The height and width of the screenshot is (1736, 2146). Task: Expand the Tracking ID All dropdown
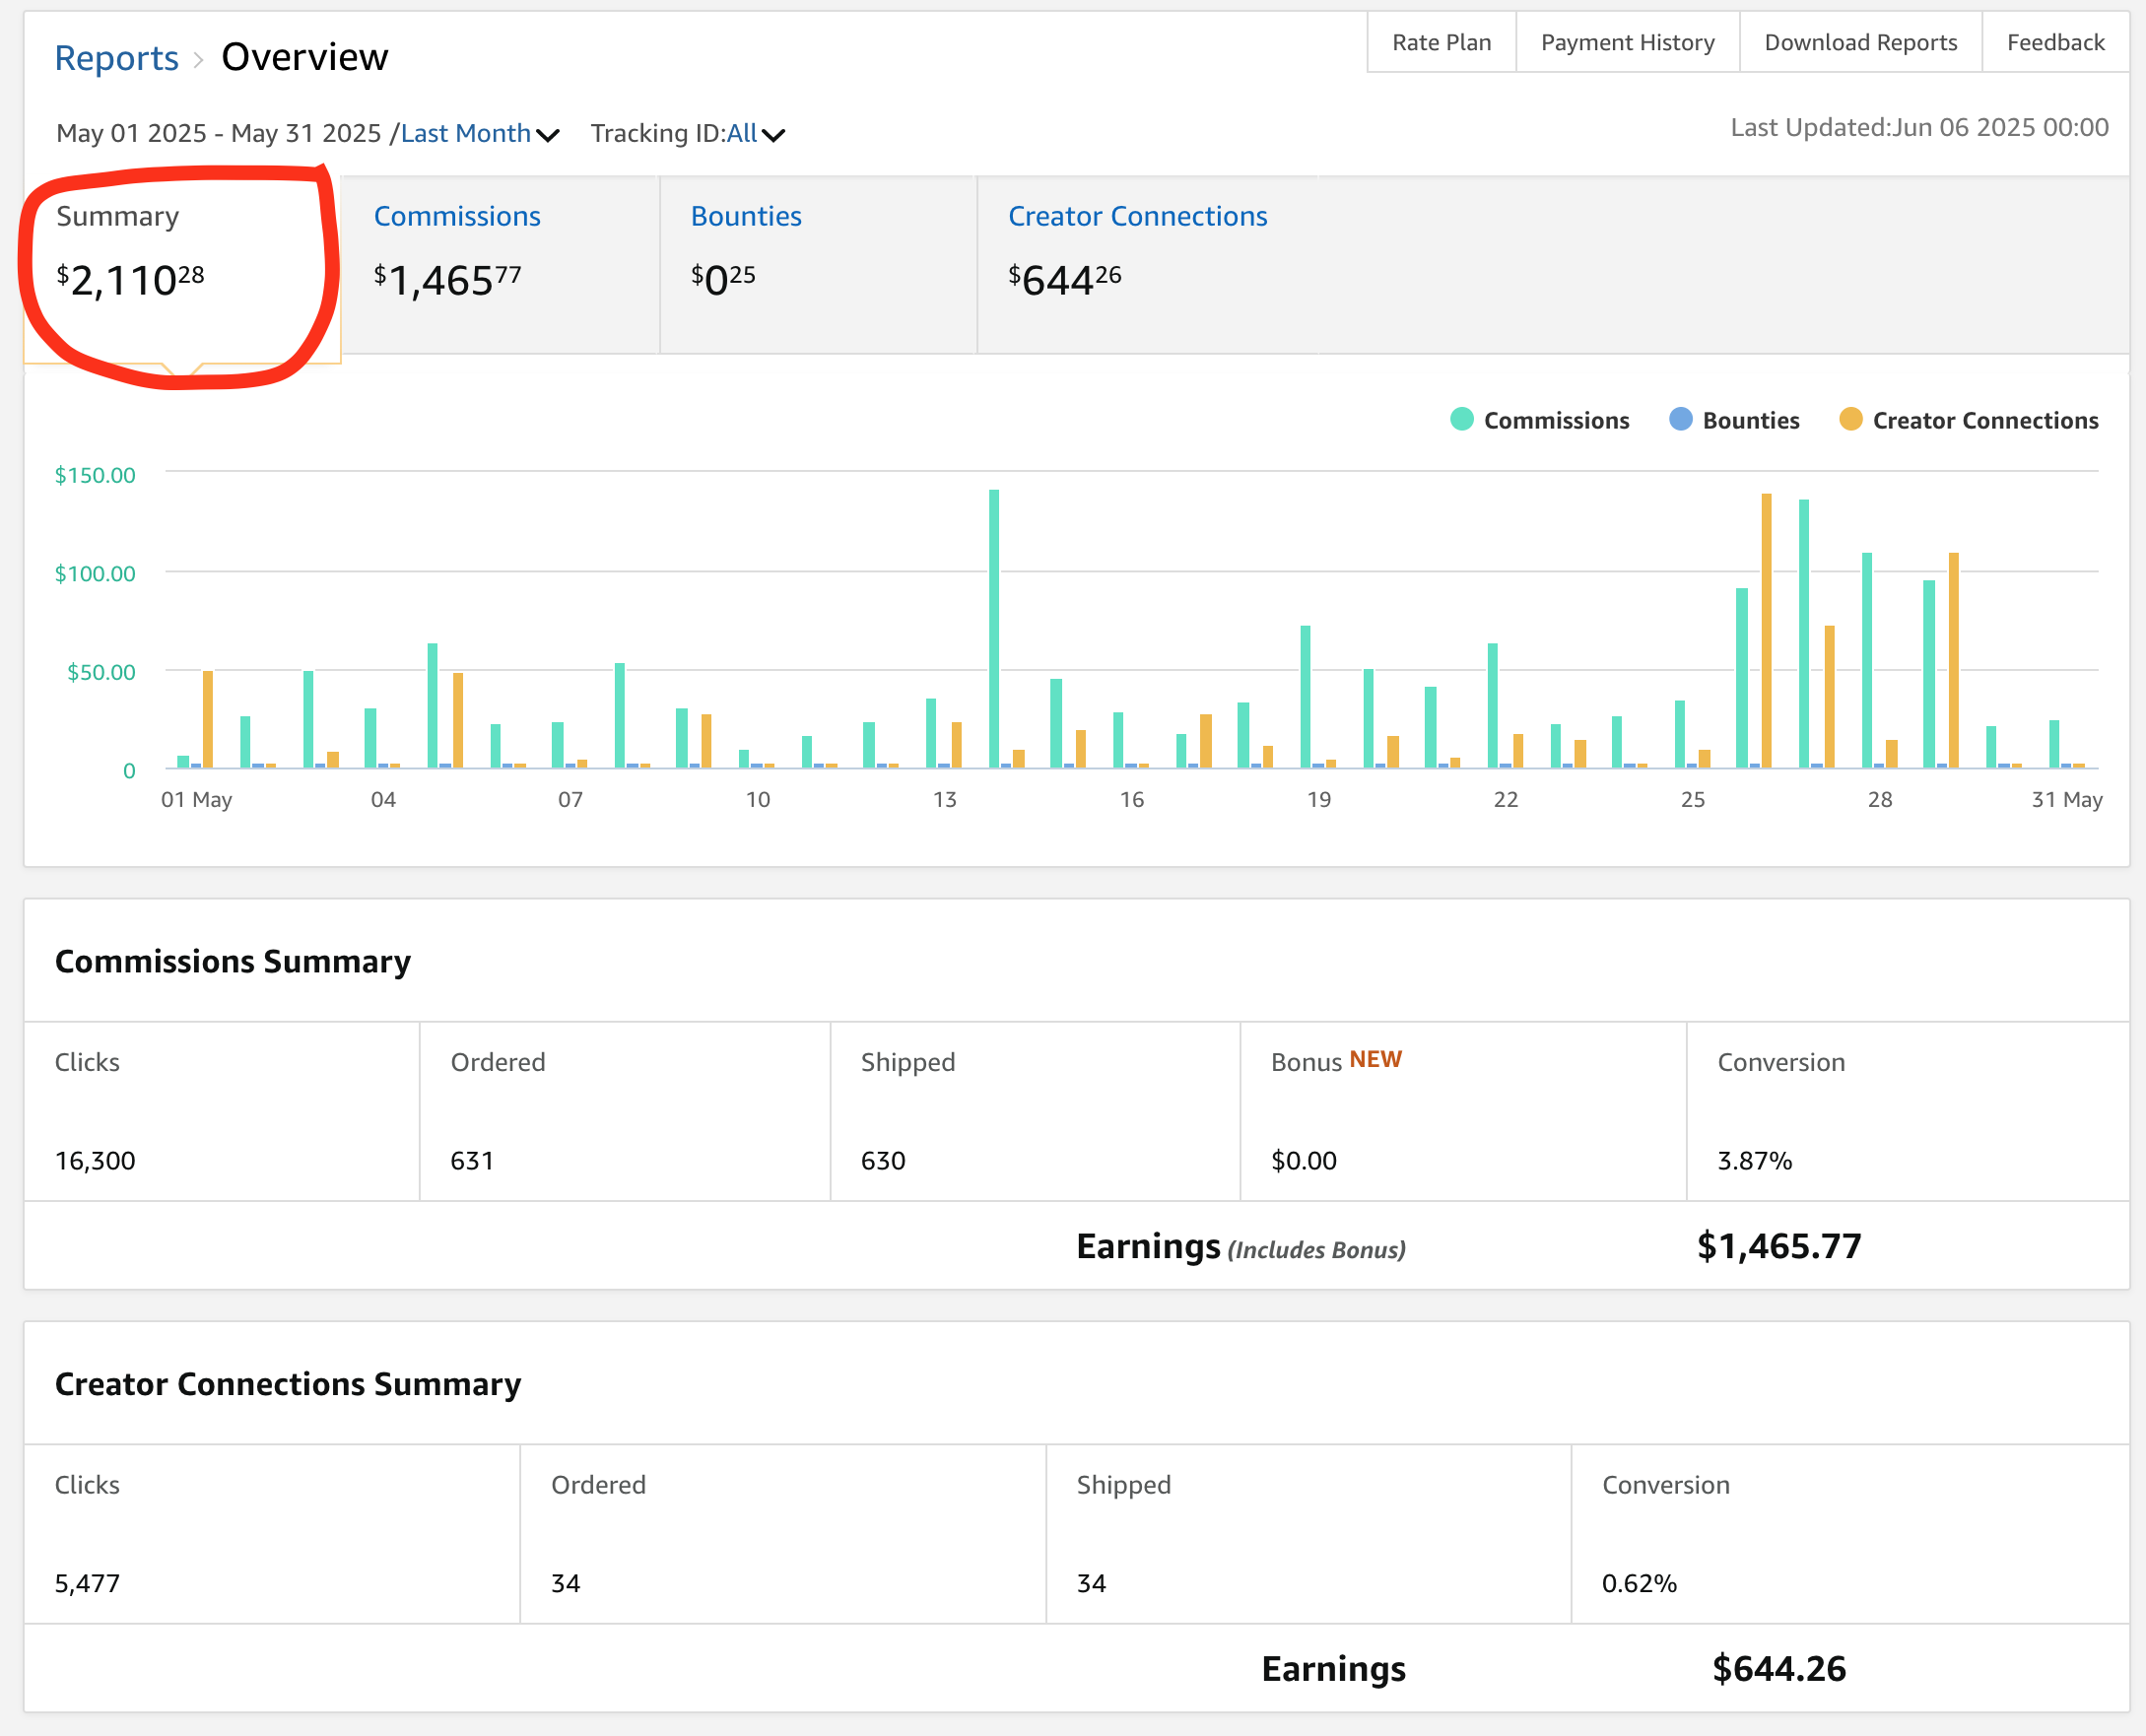coord(742,133)
